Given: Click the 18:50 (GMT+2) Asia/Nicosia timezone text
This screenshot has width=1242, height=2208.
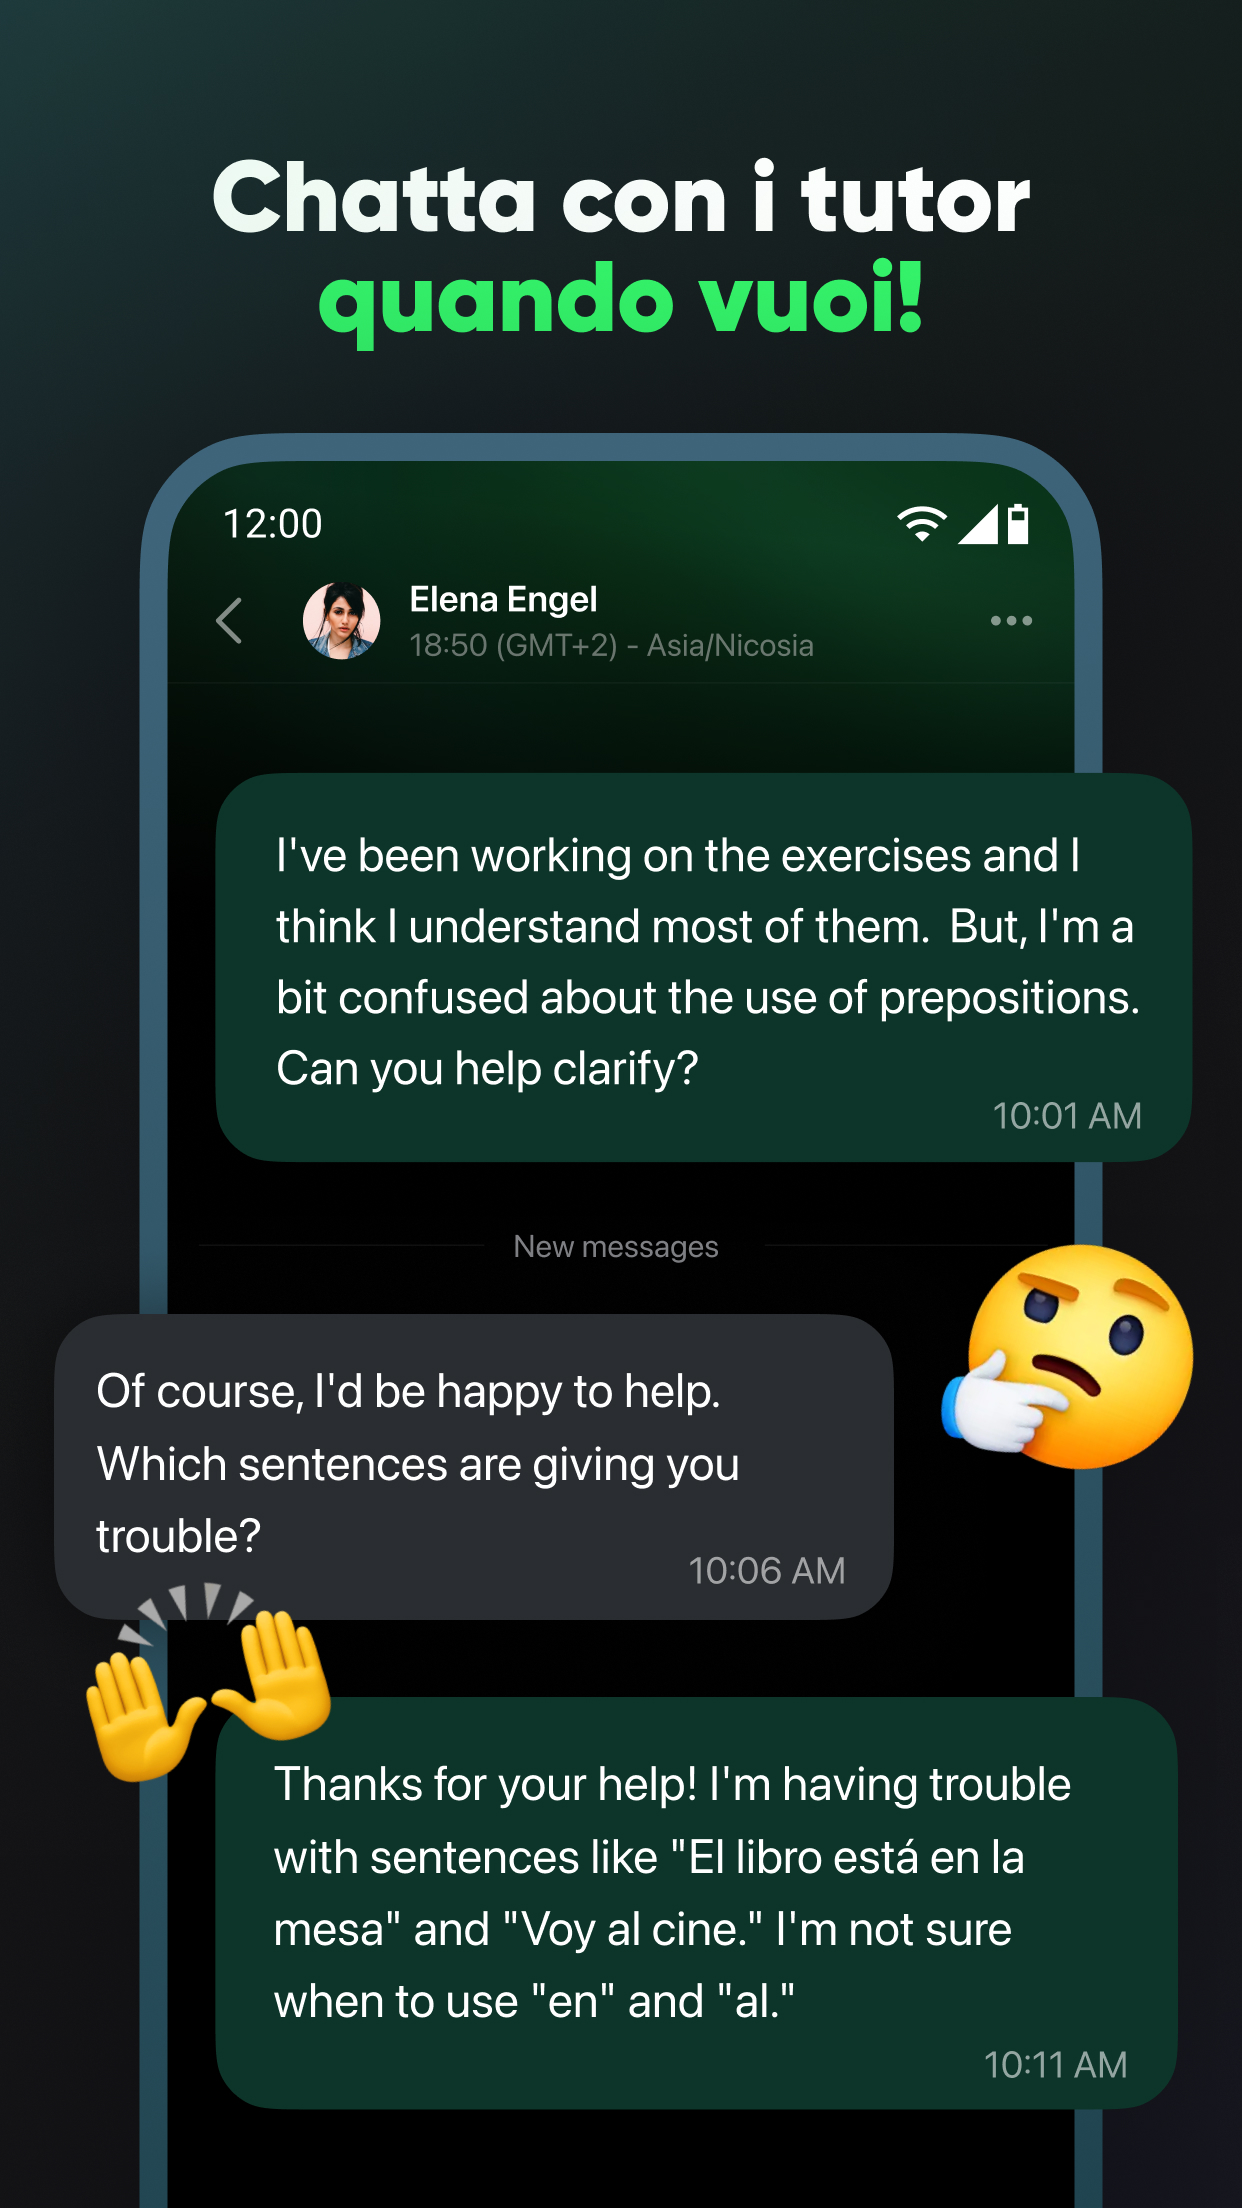Looking at the screenshot, I should coord(611,645).
